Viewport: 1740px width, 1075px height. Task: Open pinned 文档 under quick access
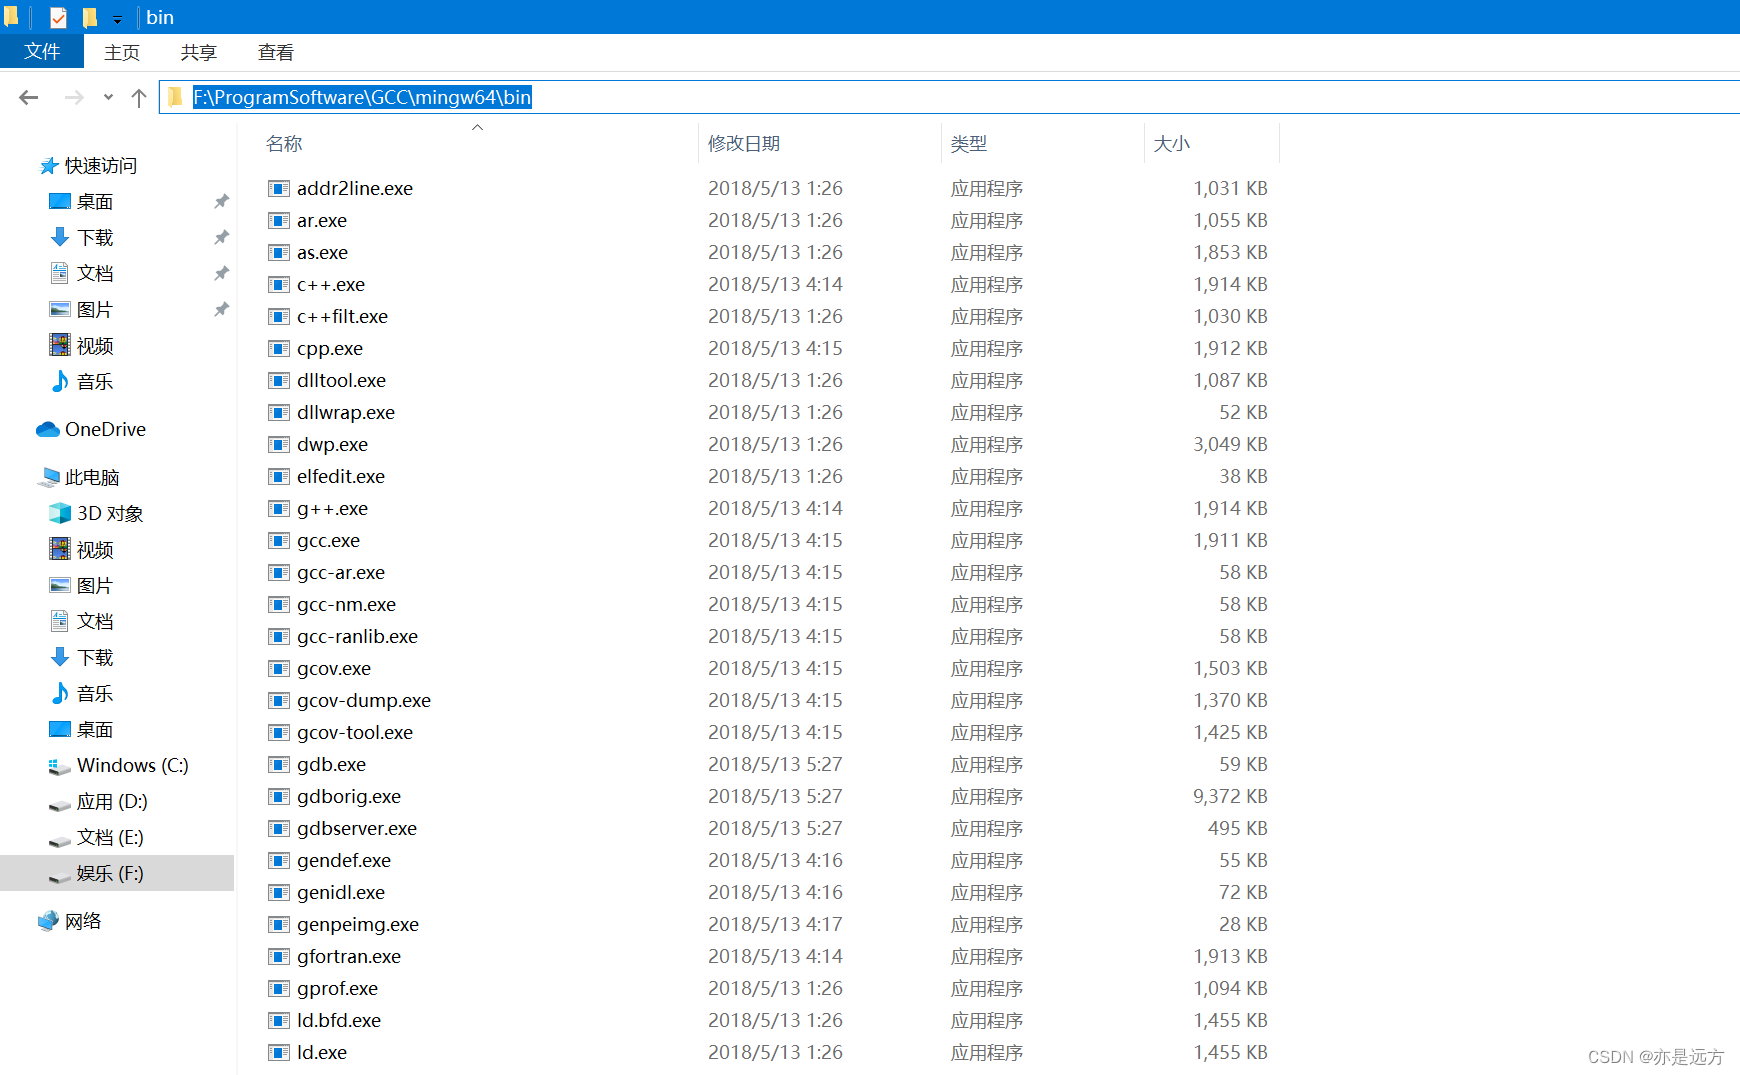[x=81, y=273]
